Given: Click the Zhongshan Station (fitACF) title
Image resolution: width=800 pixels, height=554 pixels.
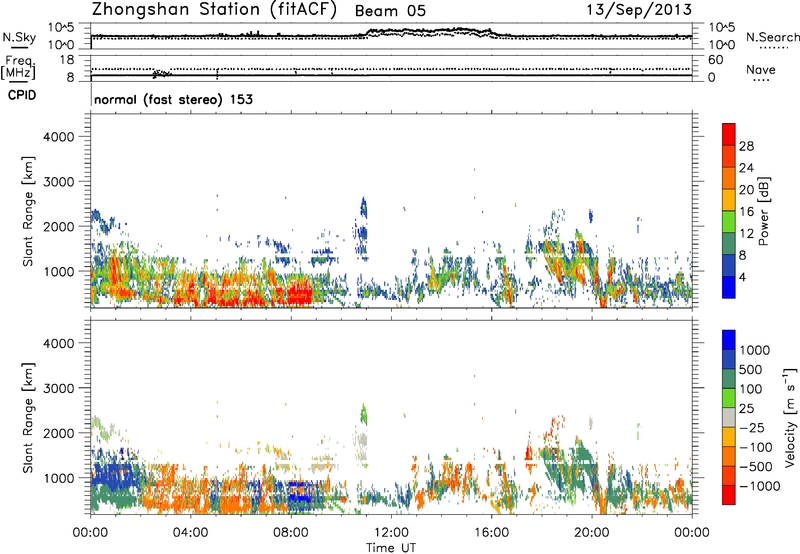Looking at the screenshot, I should [x=214, y=10].
